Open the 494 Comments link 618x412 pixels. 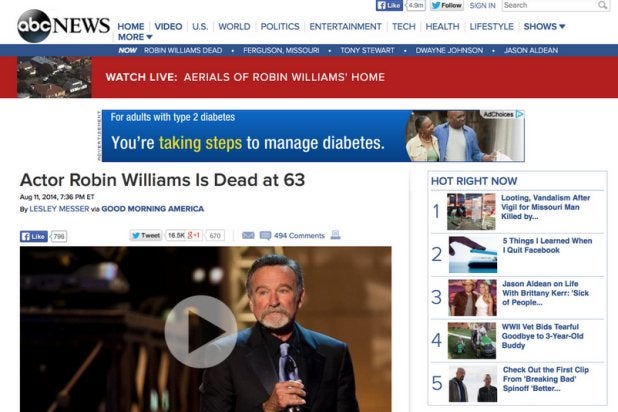[299, 236]
